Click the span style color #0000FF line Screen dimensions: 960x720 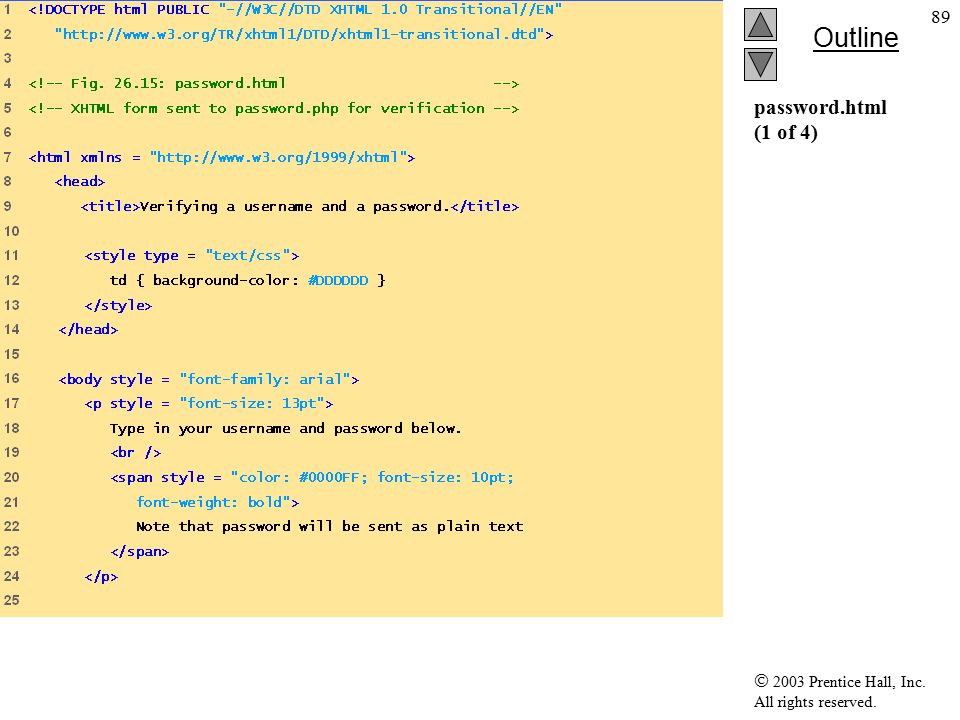[312, 477]
